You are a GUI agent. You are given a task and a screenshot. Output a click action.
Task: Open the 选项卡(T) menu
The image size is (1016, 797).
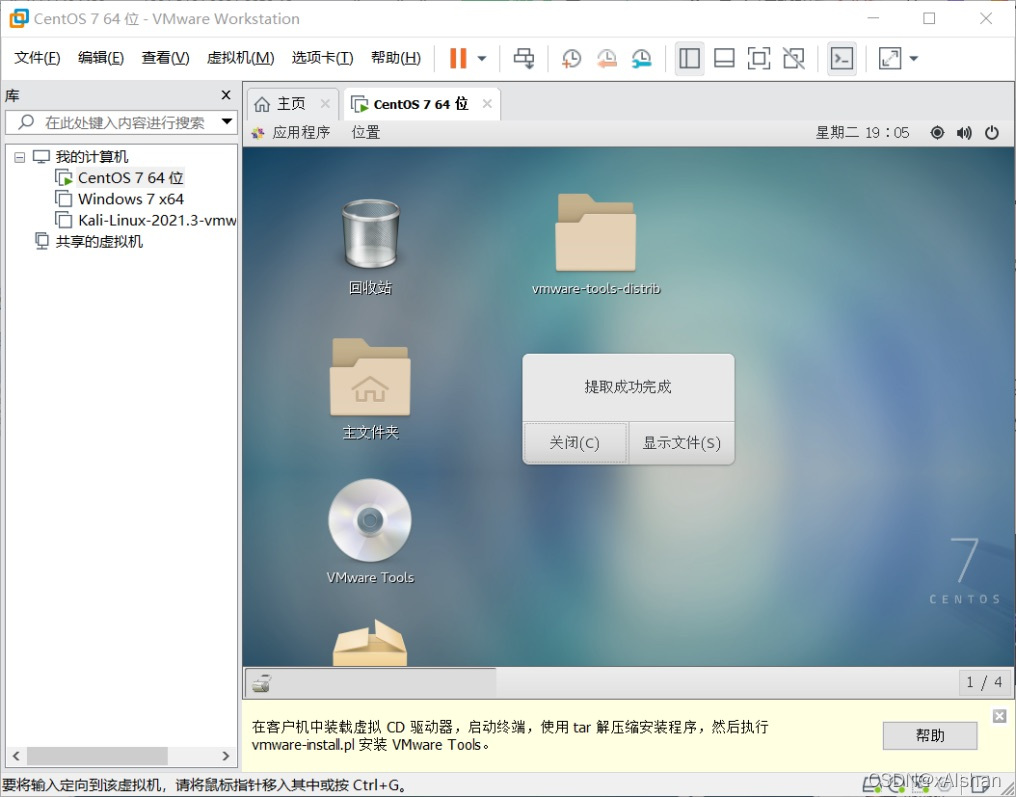click(322, 58)
